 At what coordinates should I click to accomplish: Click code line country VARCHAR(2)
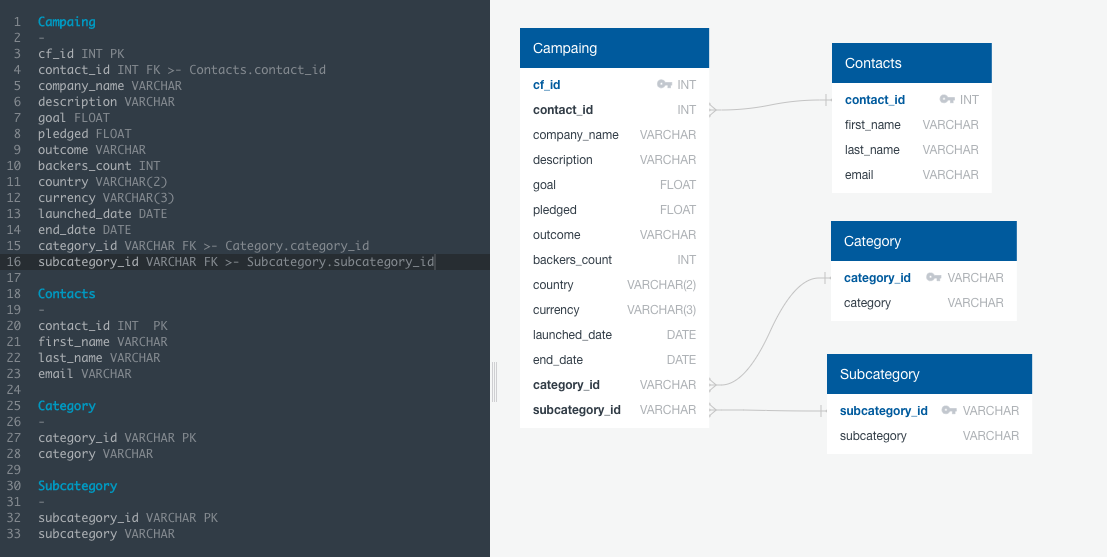click(103, 181)
